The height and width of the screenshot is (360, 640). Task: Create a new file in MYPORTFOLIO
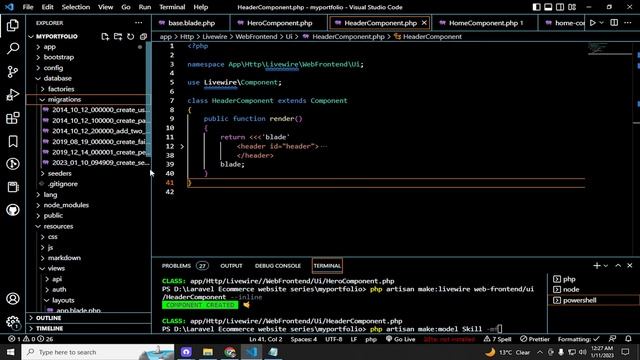click(x=105, y=37)
